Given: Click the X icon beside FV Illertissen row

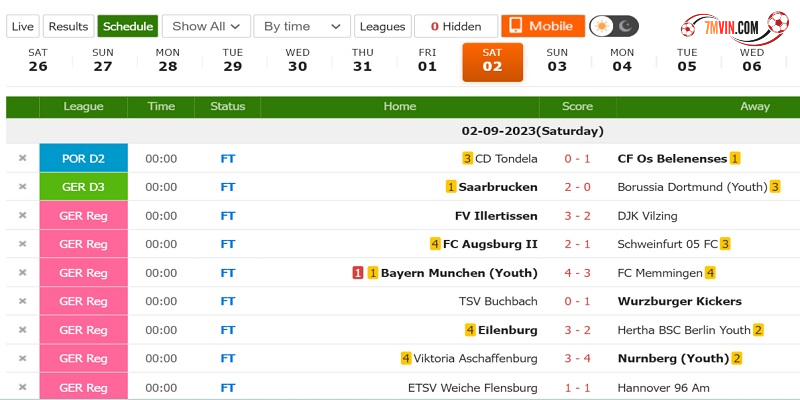Looking at the screenshot, I should 22,216.
